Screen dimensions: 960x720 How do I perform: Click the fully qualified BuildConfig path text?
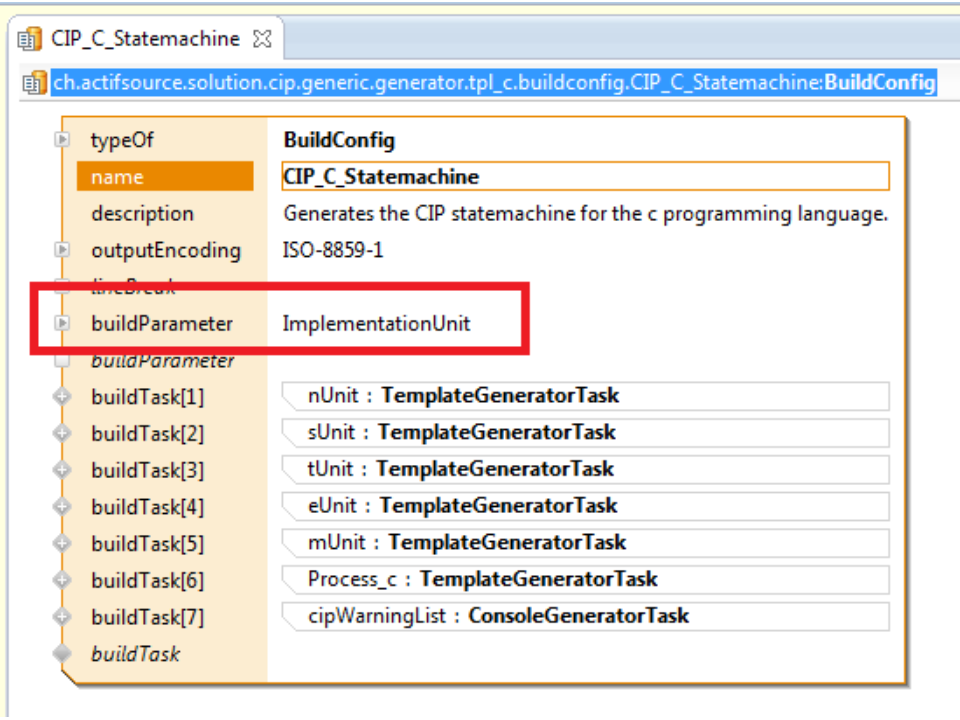click(x=493, y=83)
